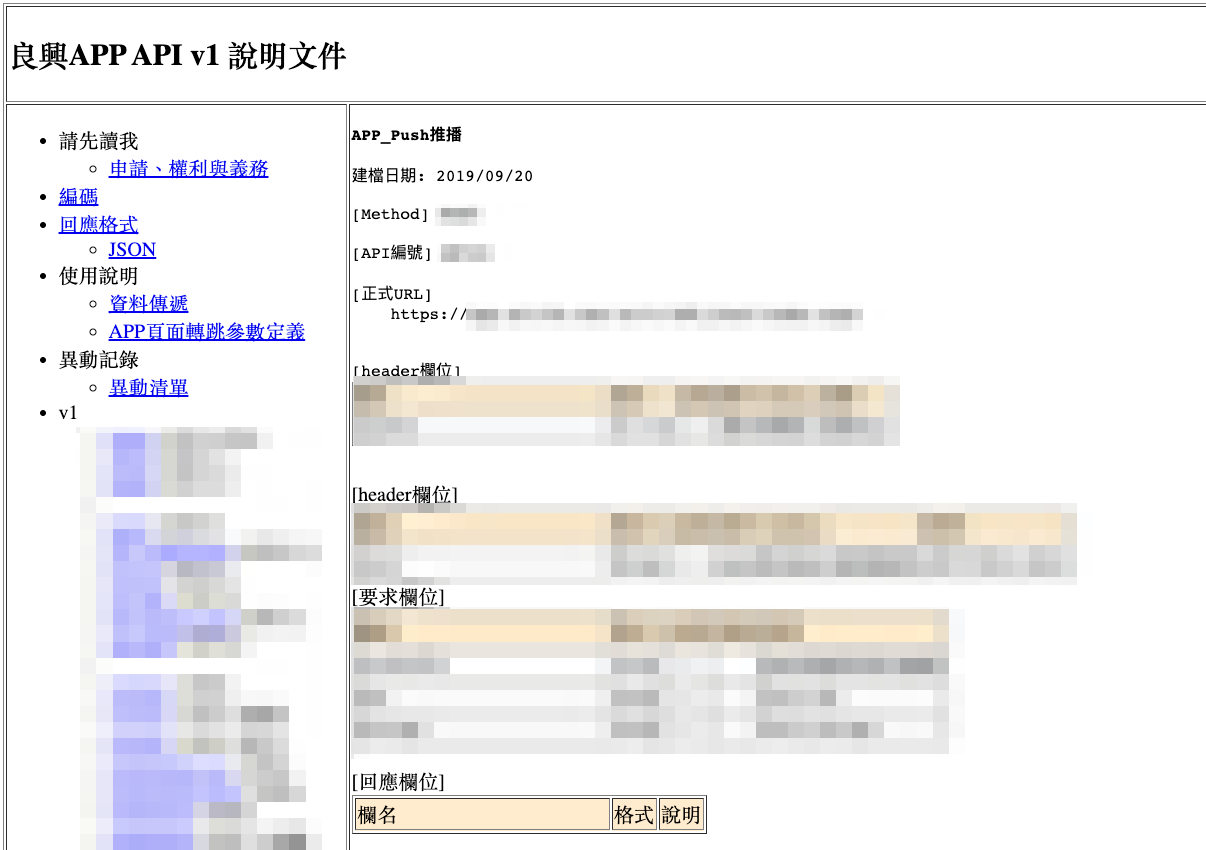Click the APP_Push推播 title
Image resolution: width=1206 pixels, height=850 pixels.
pos(406,136)
